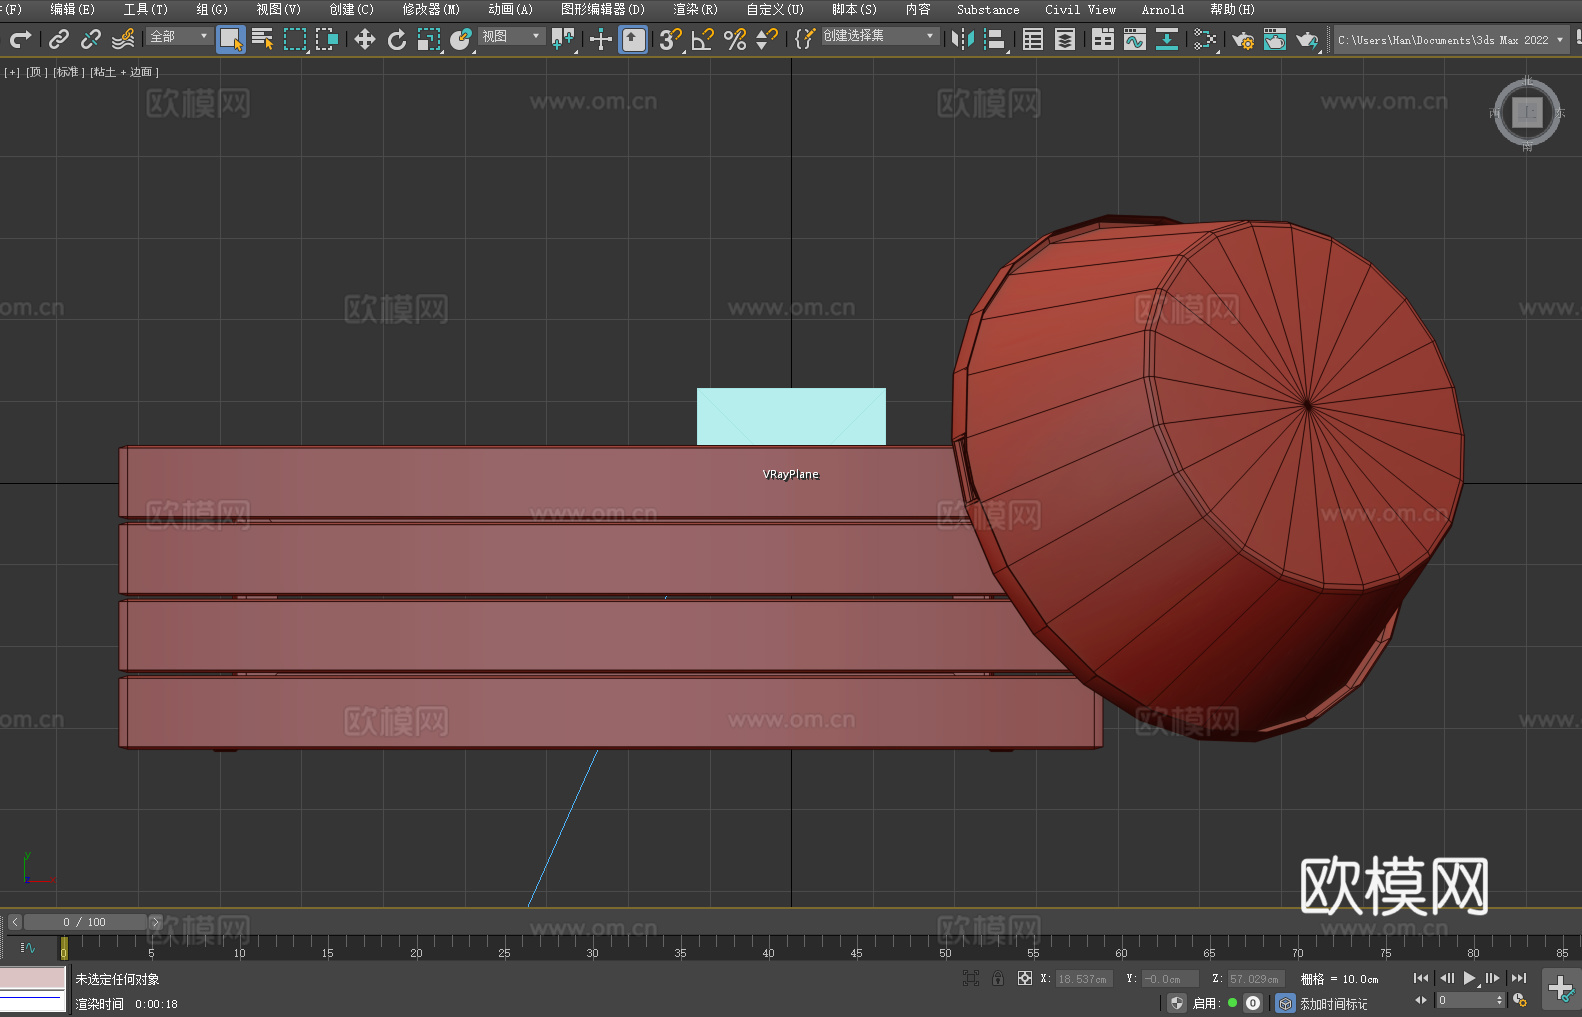Click Use Pivot Point Center icon
Screen dimensions: 1582x1017
tap(563, 39)
